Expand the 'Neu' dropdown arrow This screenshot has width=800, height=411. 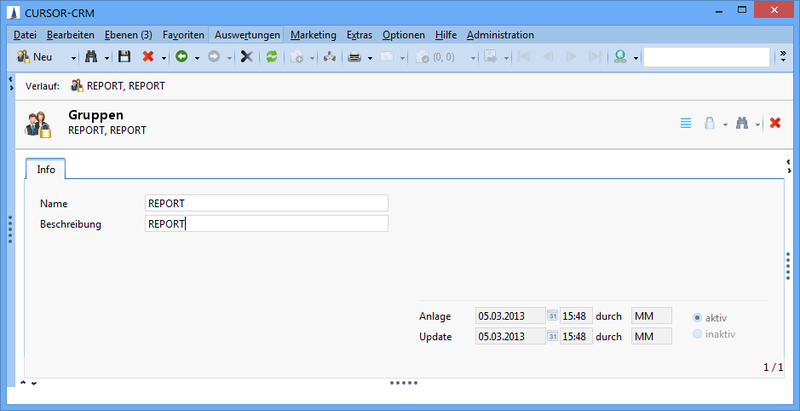tap(73, 58)
